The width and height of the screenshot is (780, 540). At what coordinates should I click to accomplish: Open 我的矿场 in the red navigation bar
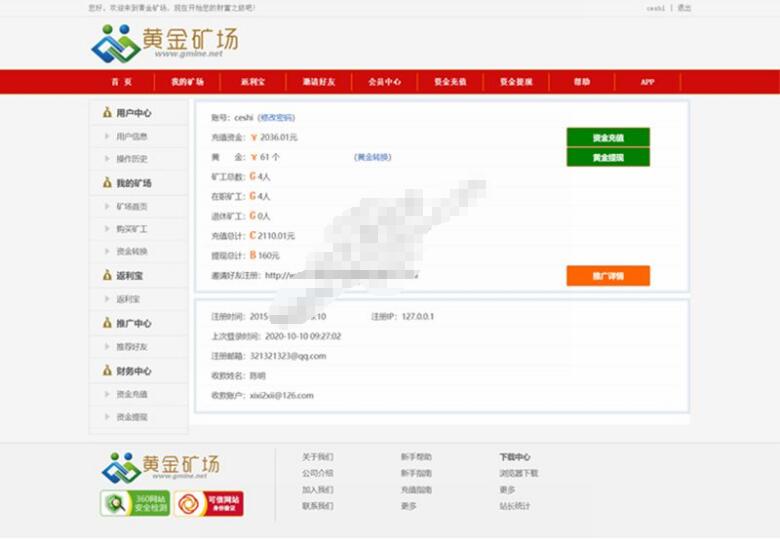coord(188,82)
